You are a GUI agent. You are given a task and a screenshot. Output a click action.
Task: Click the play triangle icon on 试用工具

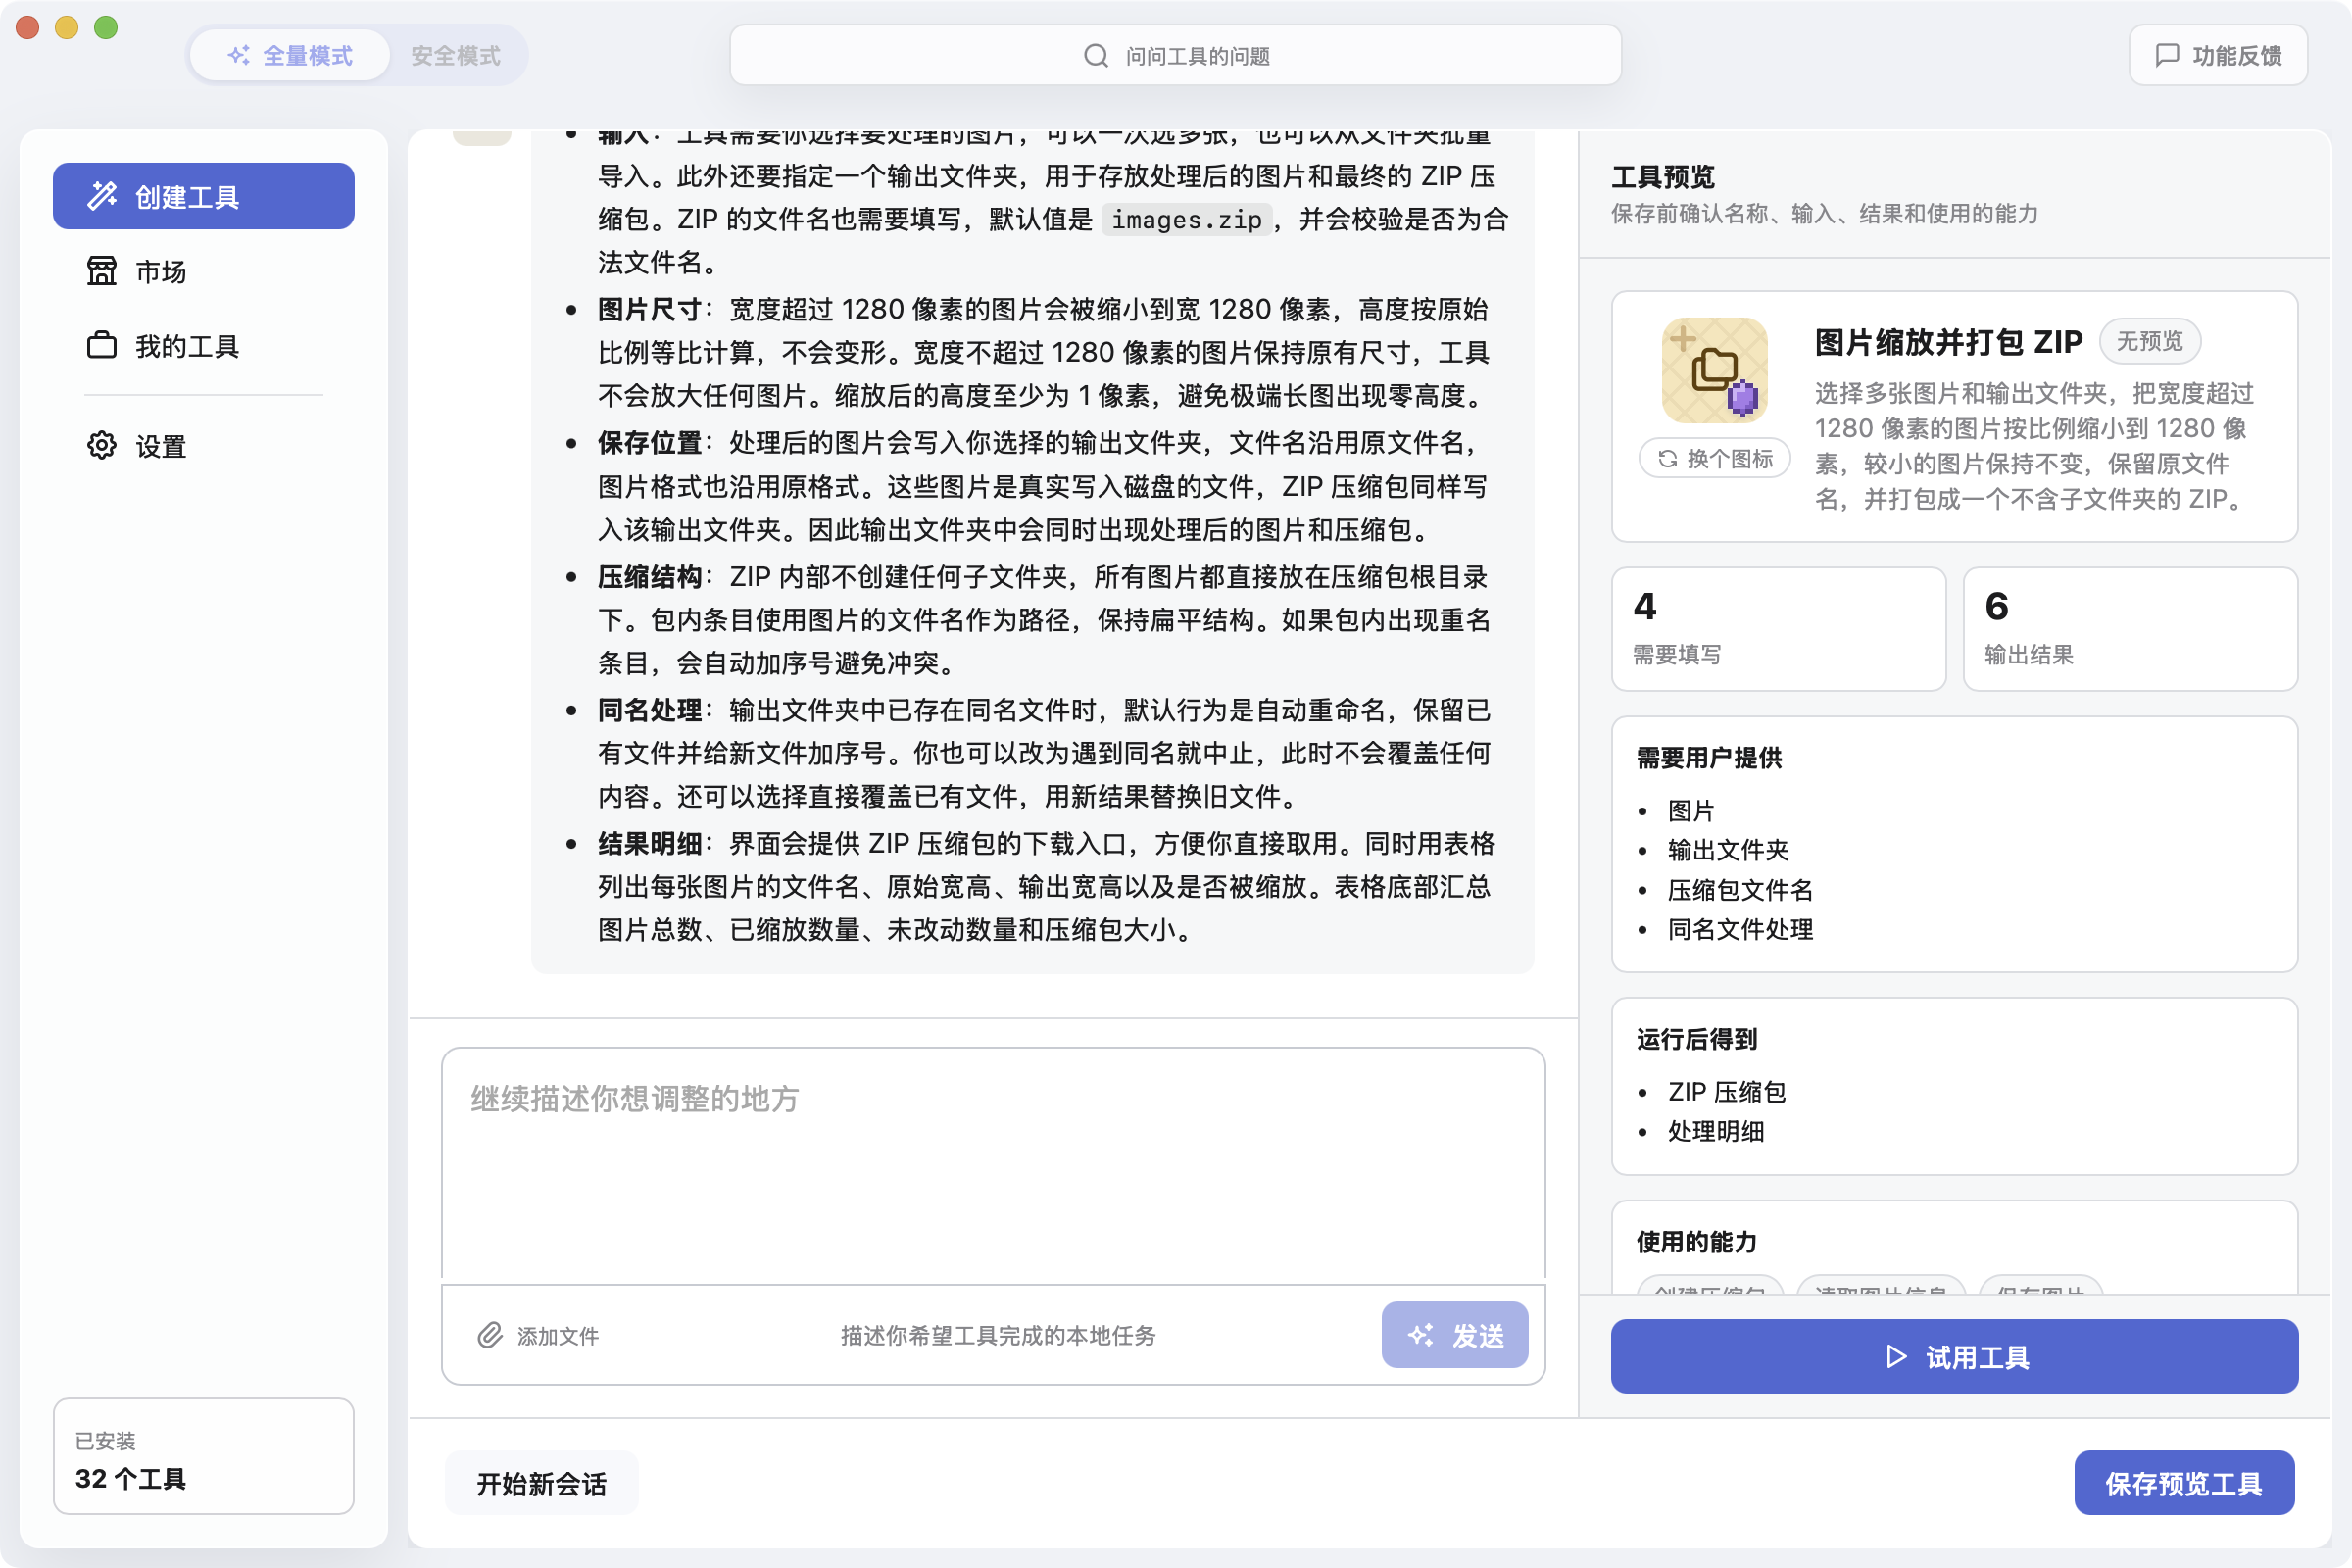[x=1895, y=1357]
